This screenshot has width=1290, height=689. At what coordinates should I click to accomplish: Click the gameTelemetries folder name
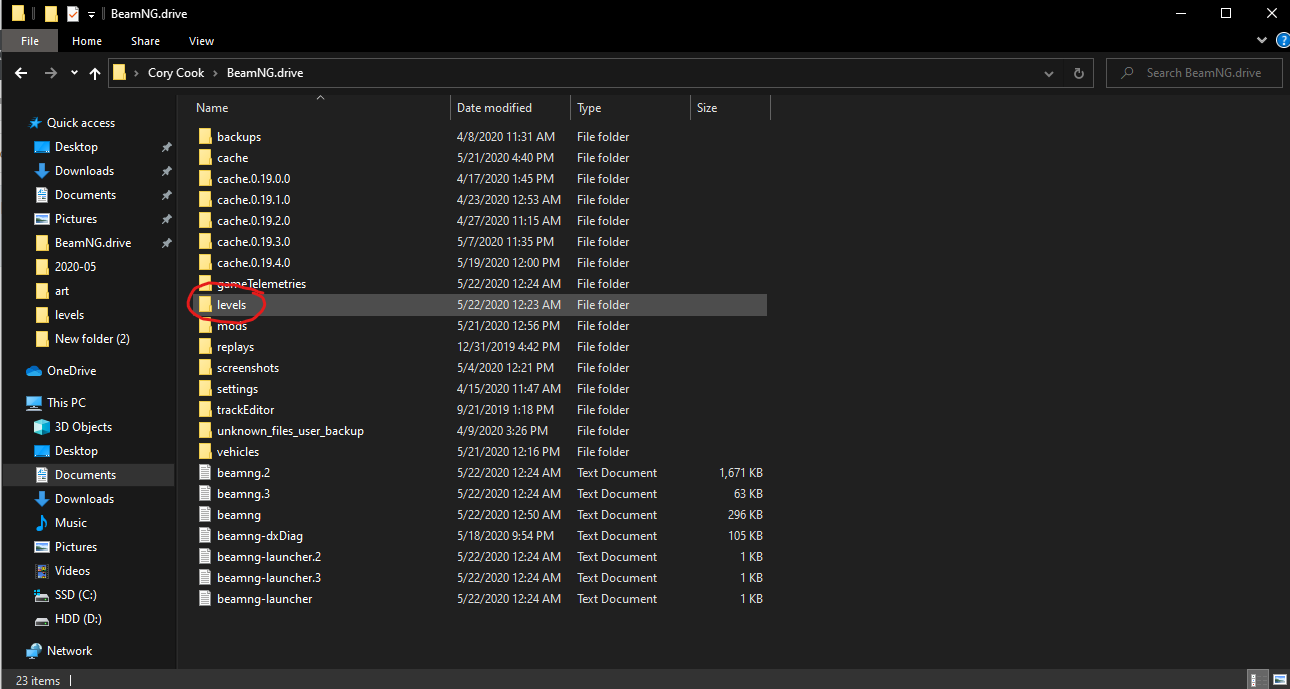[x=261, y=283]
